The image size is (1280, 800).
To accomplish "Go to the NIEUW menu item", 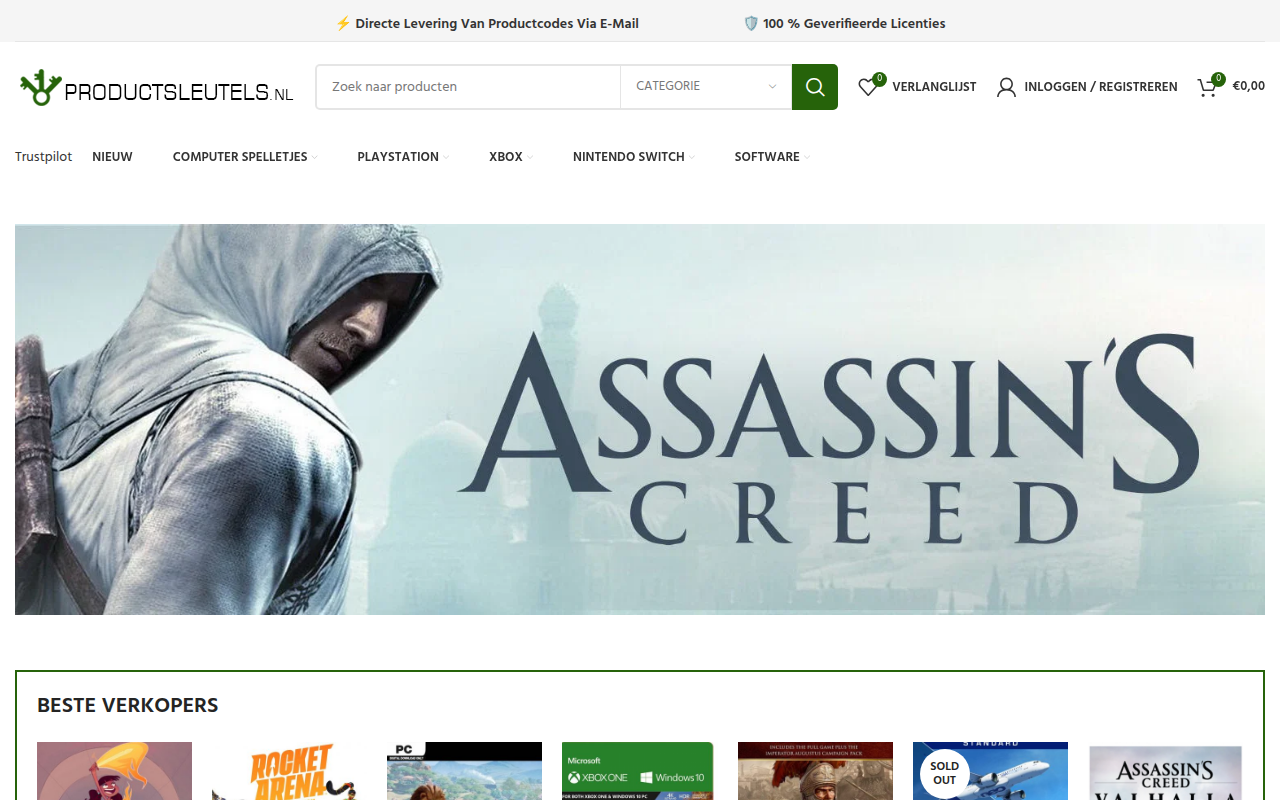I will [112, 157].
